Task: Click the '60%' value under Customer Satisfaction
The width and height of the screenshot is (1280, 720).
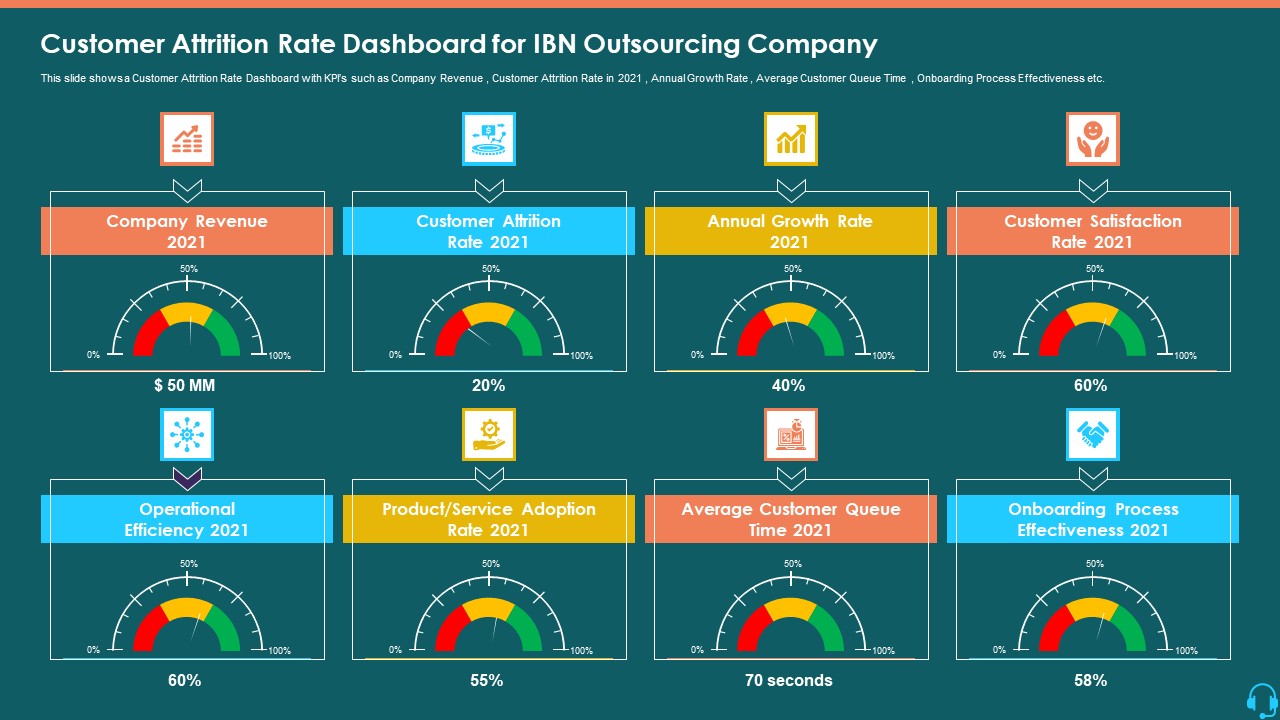Action: 1090,385
